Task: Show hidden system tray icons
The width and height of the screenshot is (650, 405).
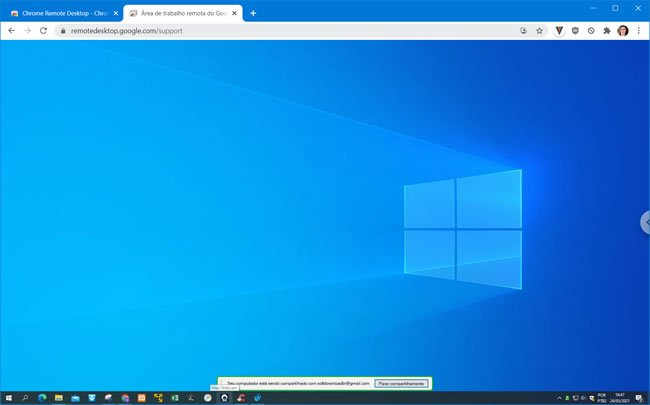Action: click(x=558, y=397)
